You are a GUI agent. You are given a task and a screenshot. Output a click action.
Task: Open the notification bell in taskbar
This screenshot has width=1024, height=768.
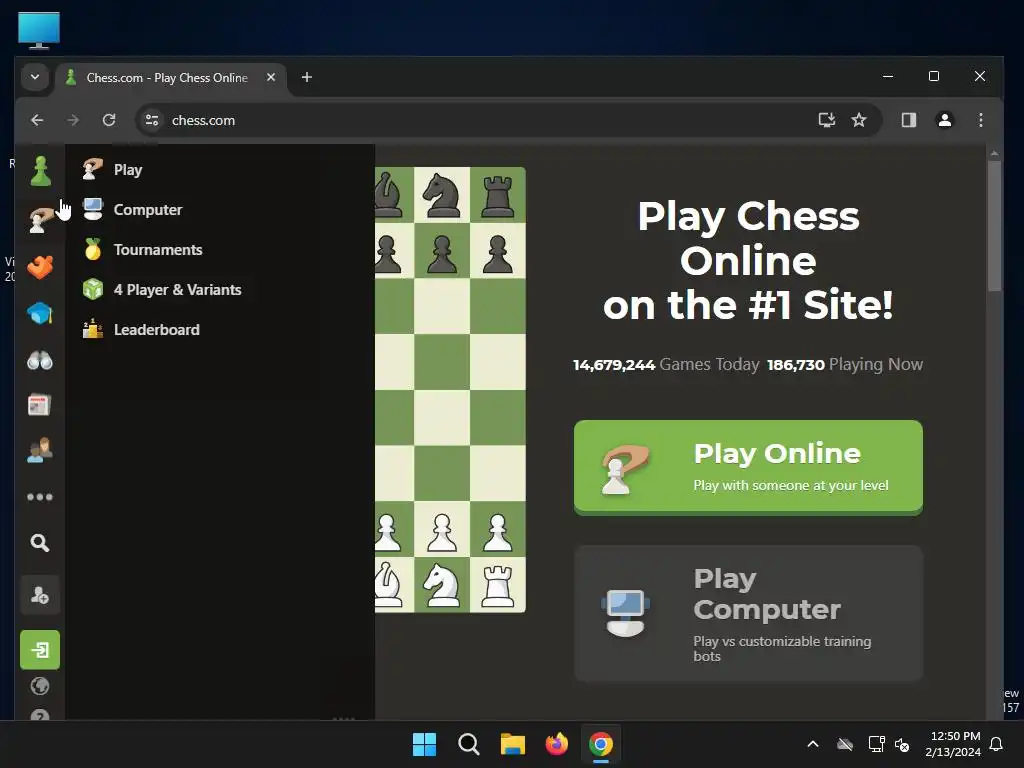(x=997, y=744)
